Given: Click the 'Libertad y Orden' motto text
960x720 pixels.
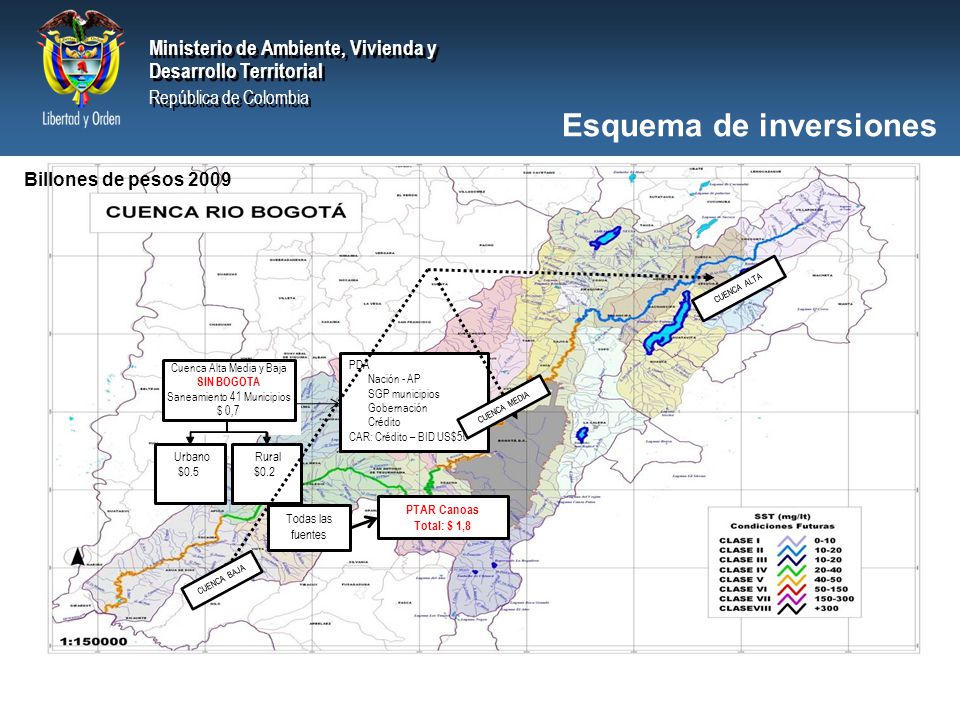Looking at the screenshot, I should [x=81, y=119].
